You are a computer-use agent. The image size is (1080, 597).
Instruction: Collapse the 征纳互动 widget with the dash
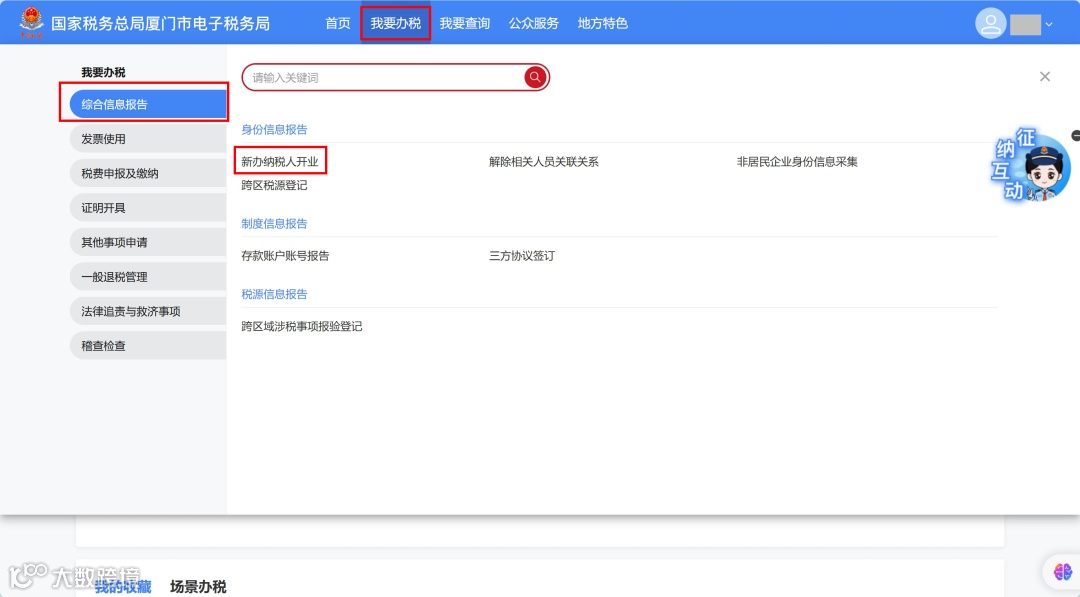[x=1075, y=135]
